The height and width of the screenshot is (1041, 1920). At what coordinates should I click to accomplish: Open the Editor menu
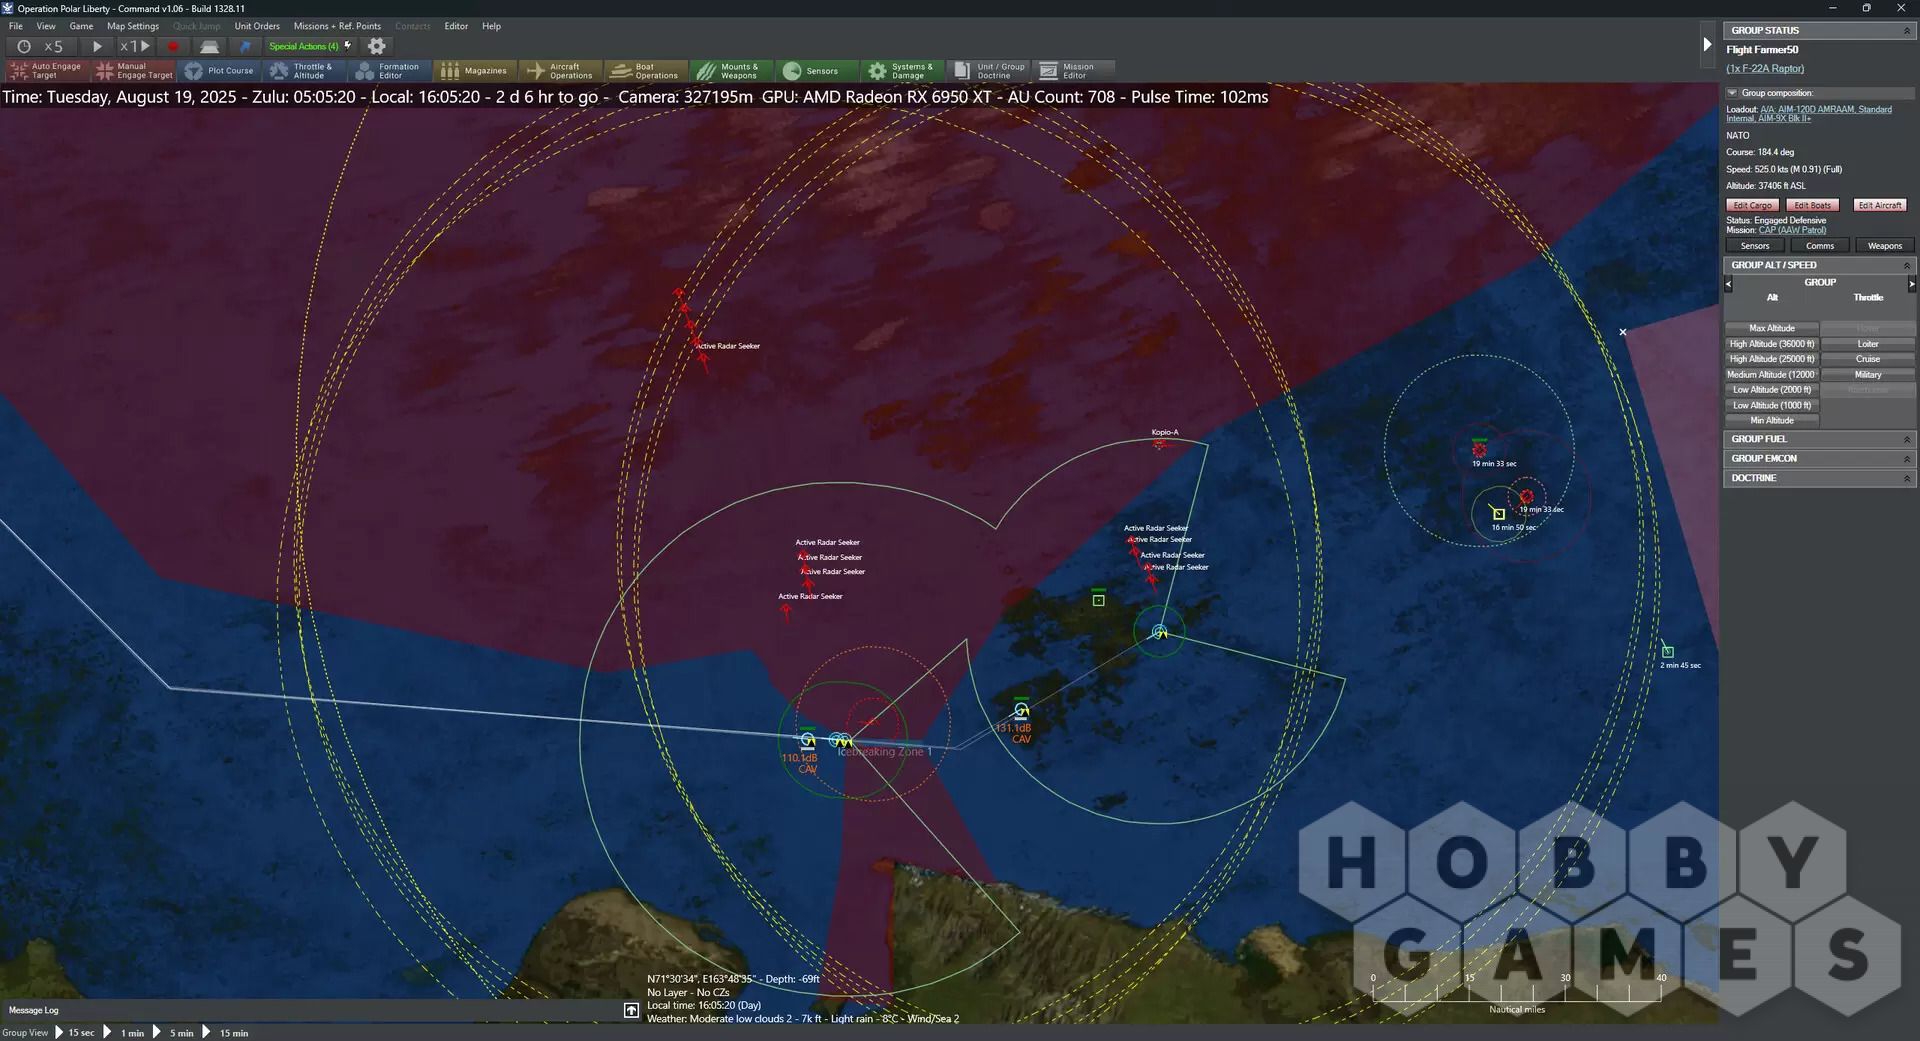point(456,26)
